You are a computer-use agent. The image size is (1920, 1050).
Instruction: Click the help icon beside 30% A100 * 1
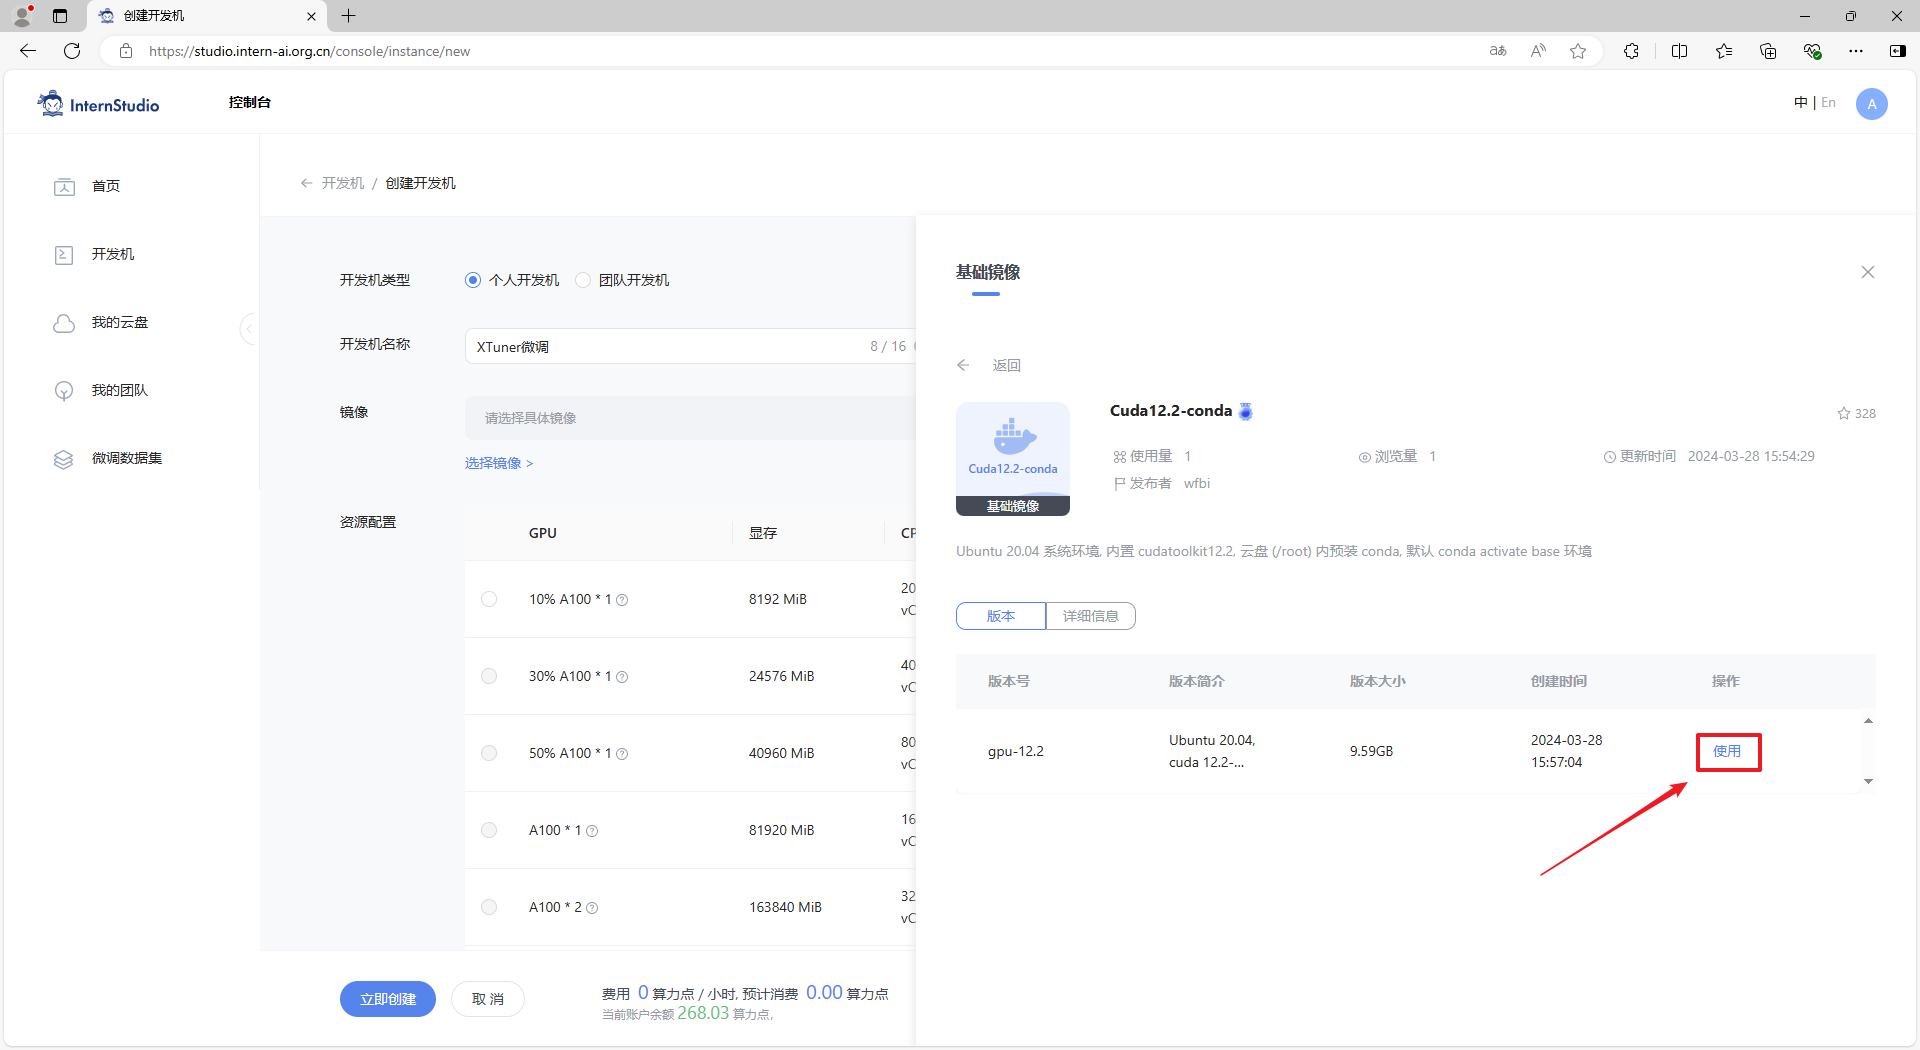[622, 677]
